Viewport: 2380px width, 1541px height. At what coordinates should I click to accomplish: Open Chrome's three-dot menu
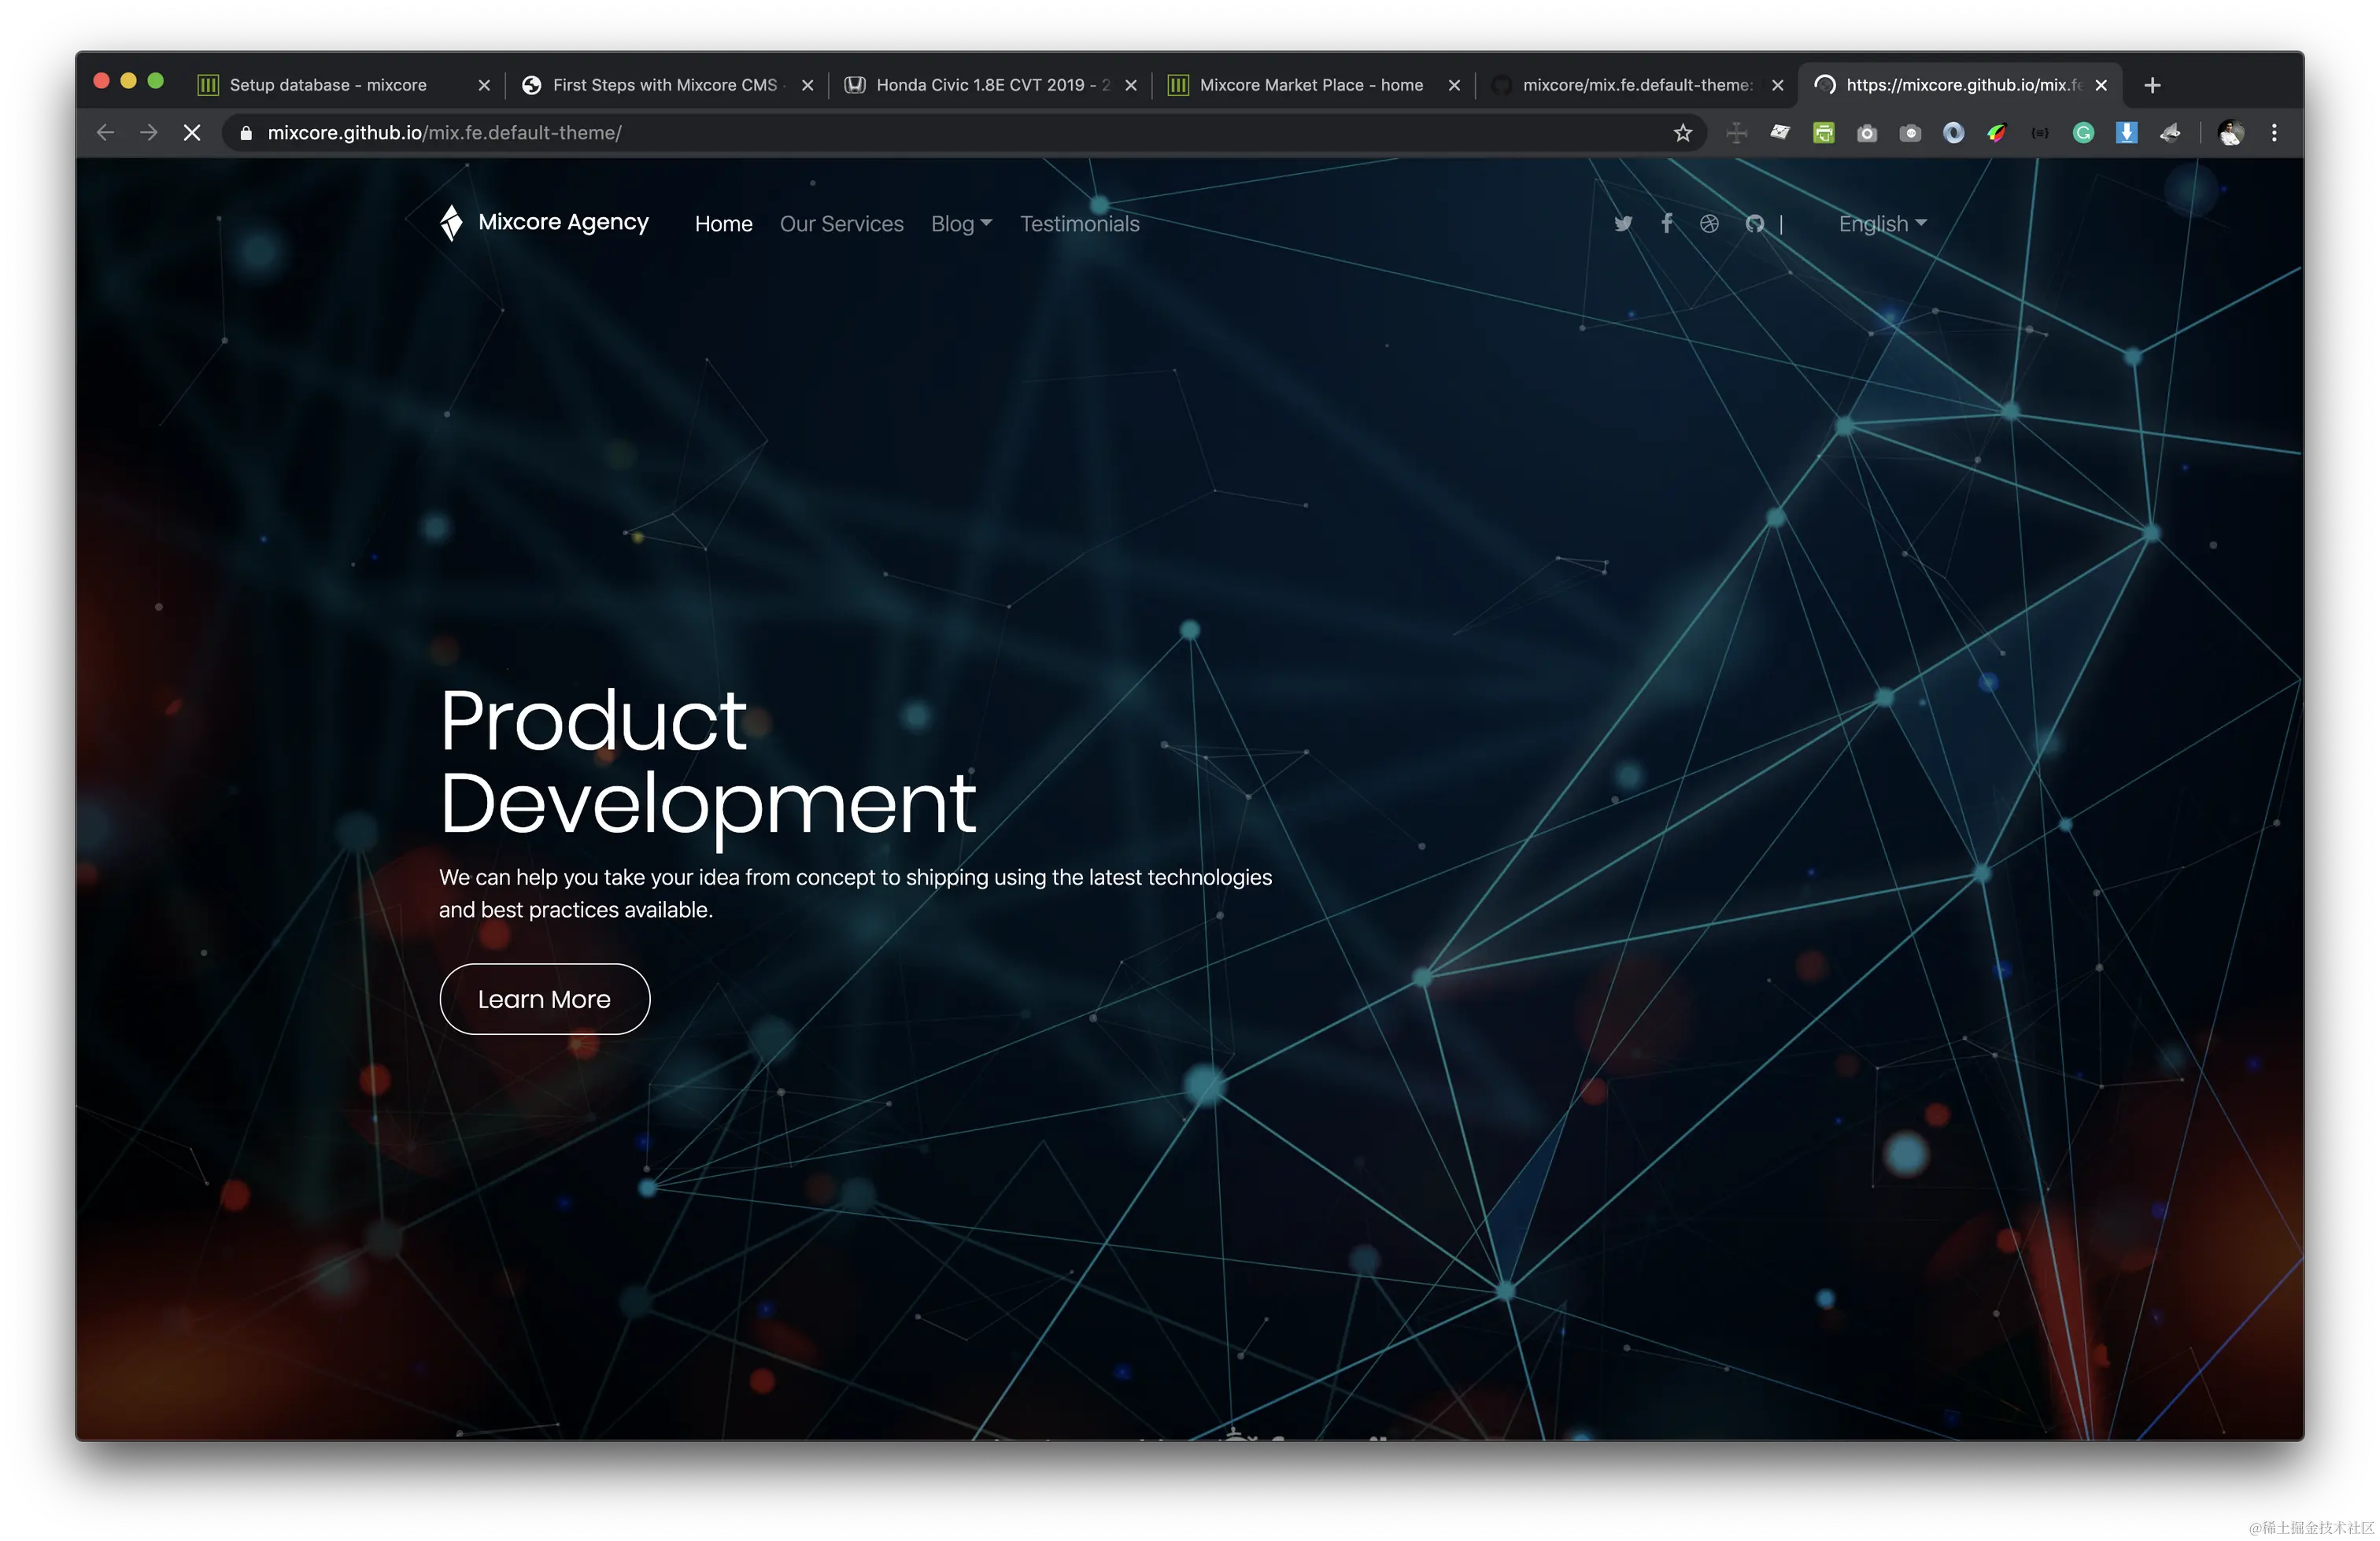tap(2274, 133)
